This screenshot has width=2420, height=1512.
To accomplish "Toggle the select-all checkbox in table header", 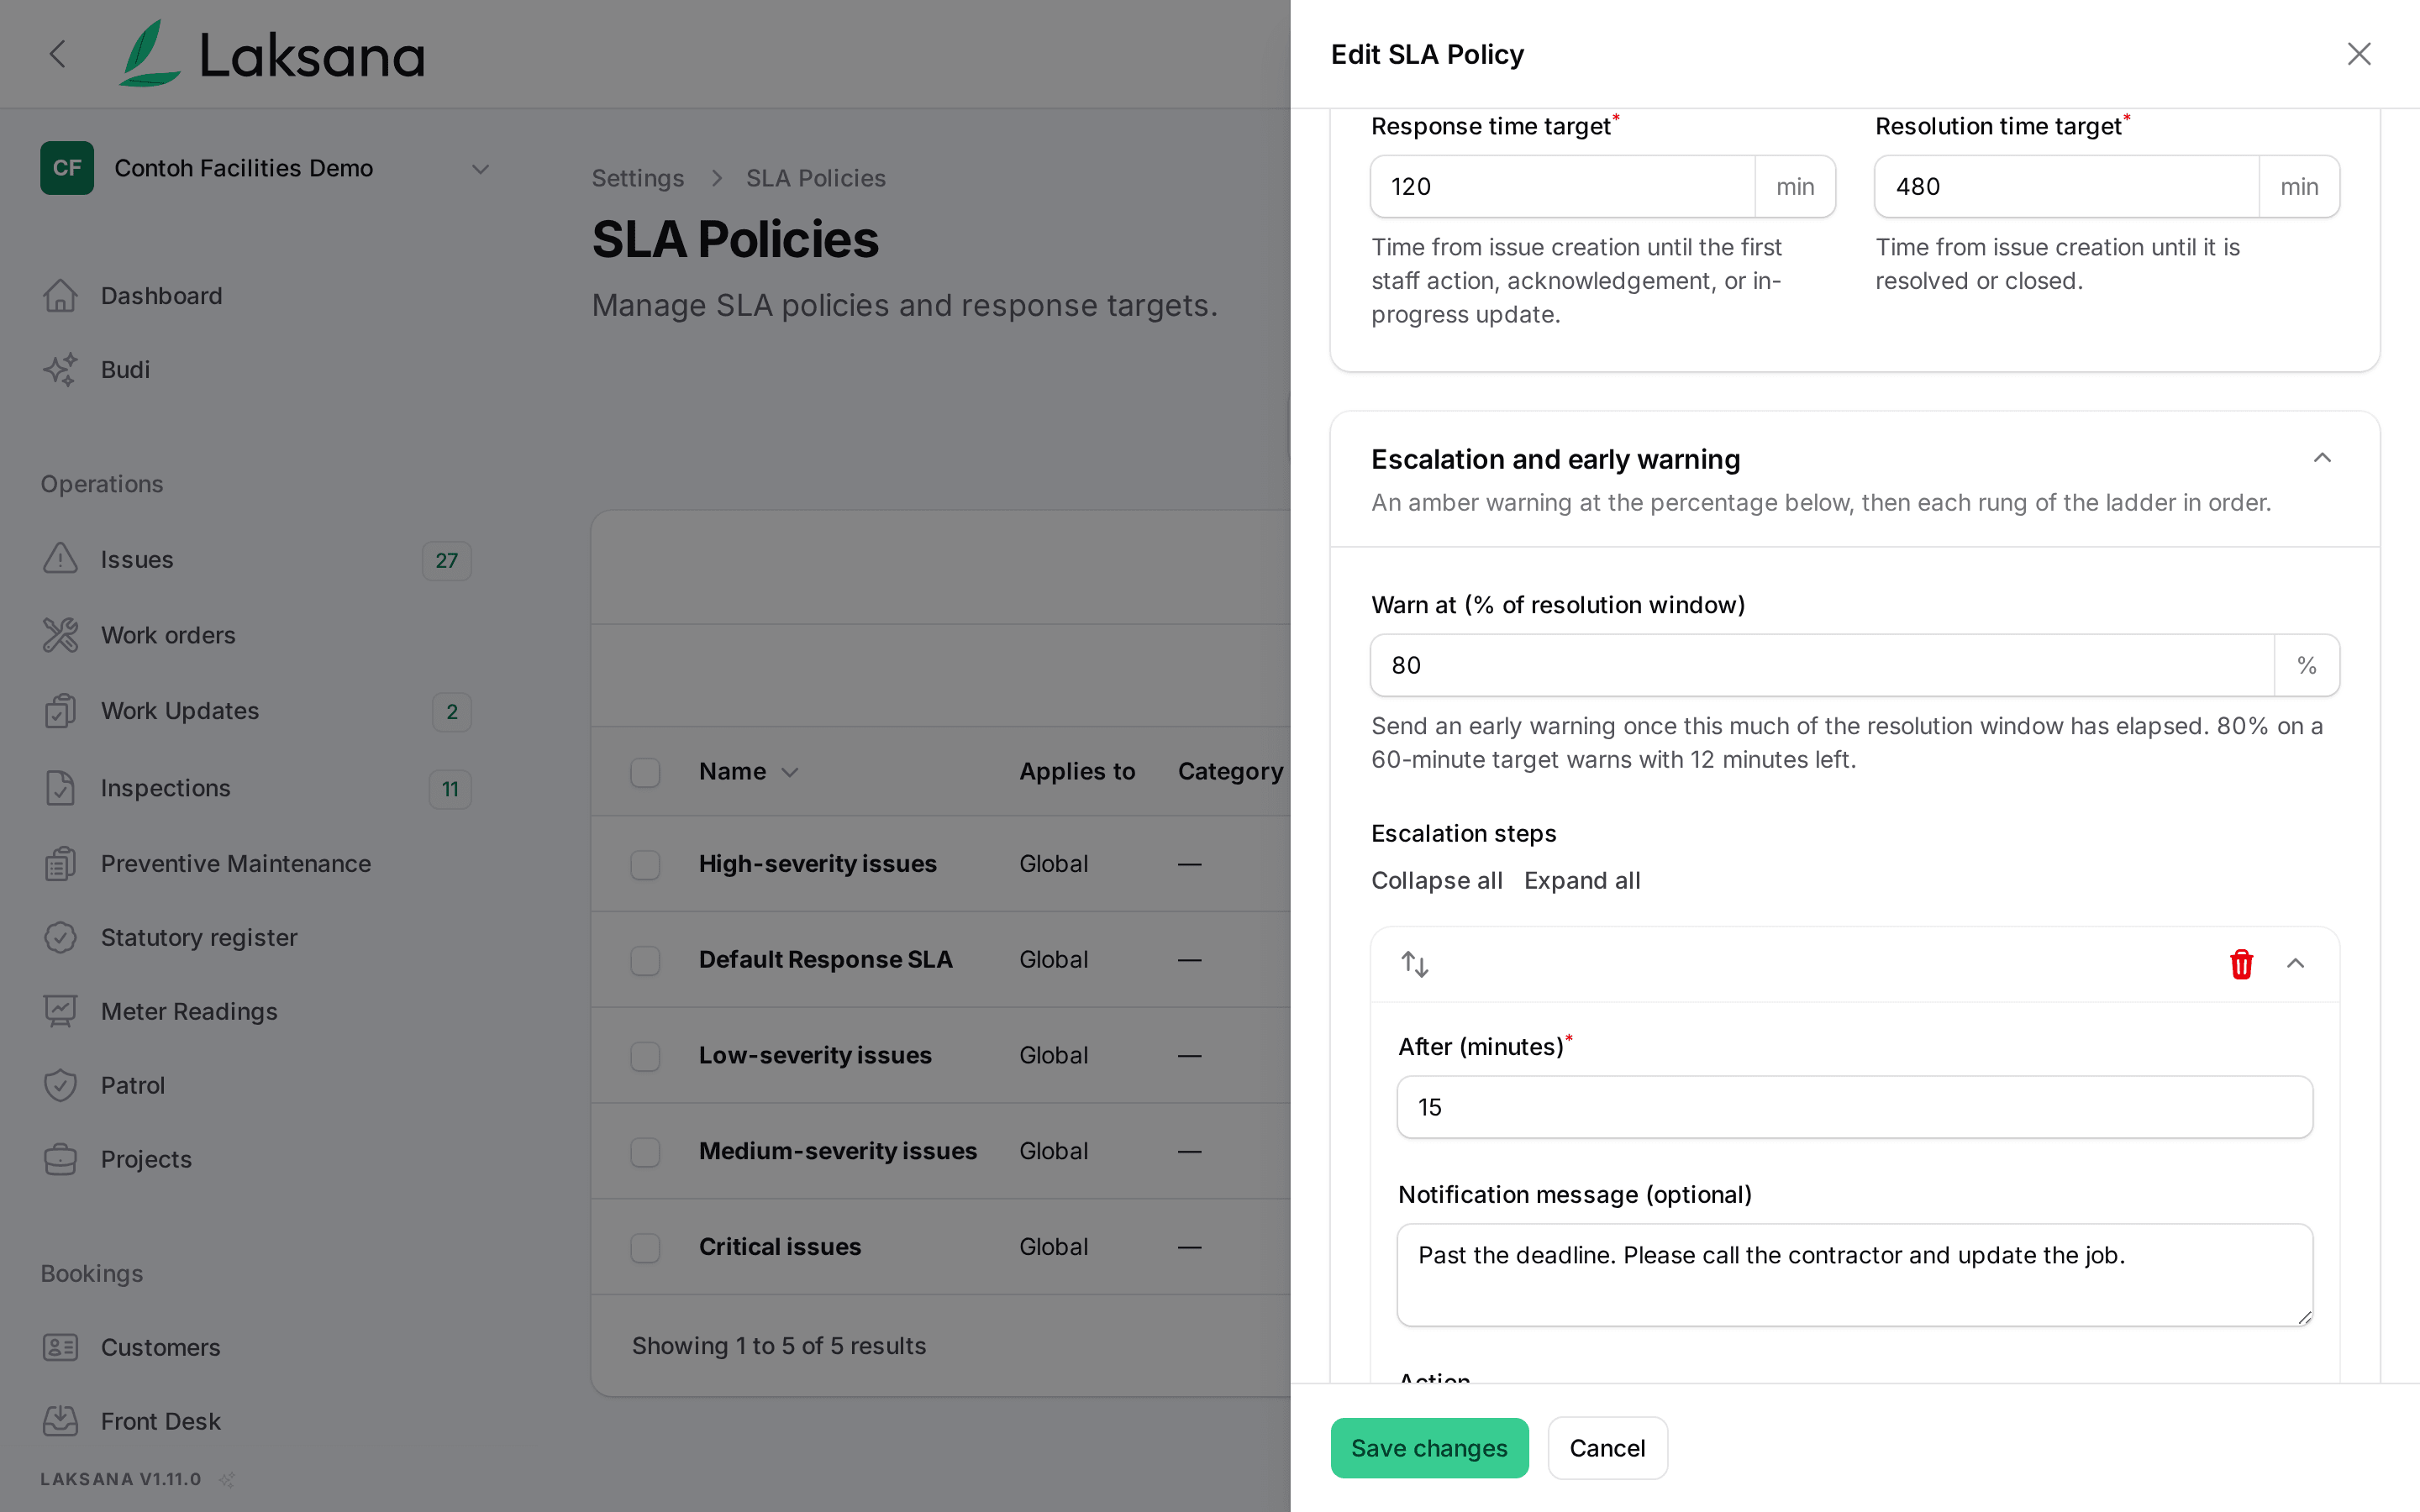I will [x=645, y=772].
